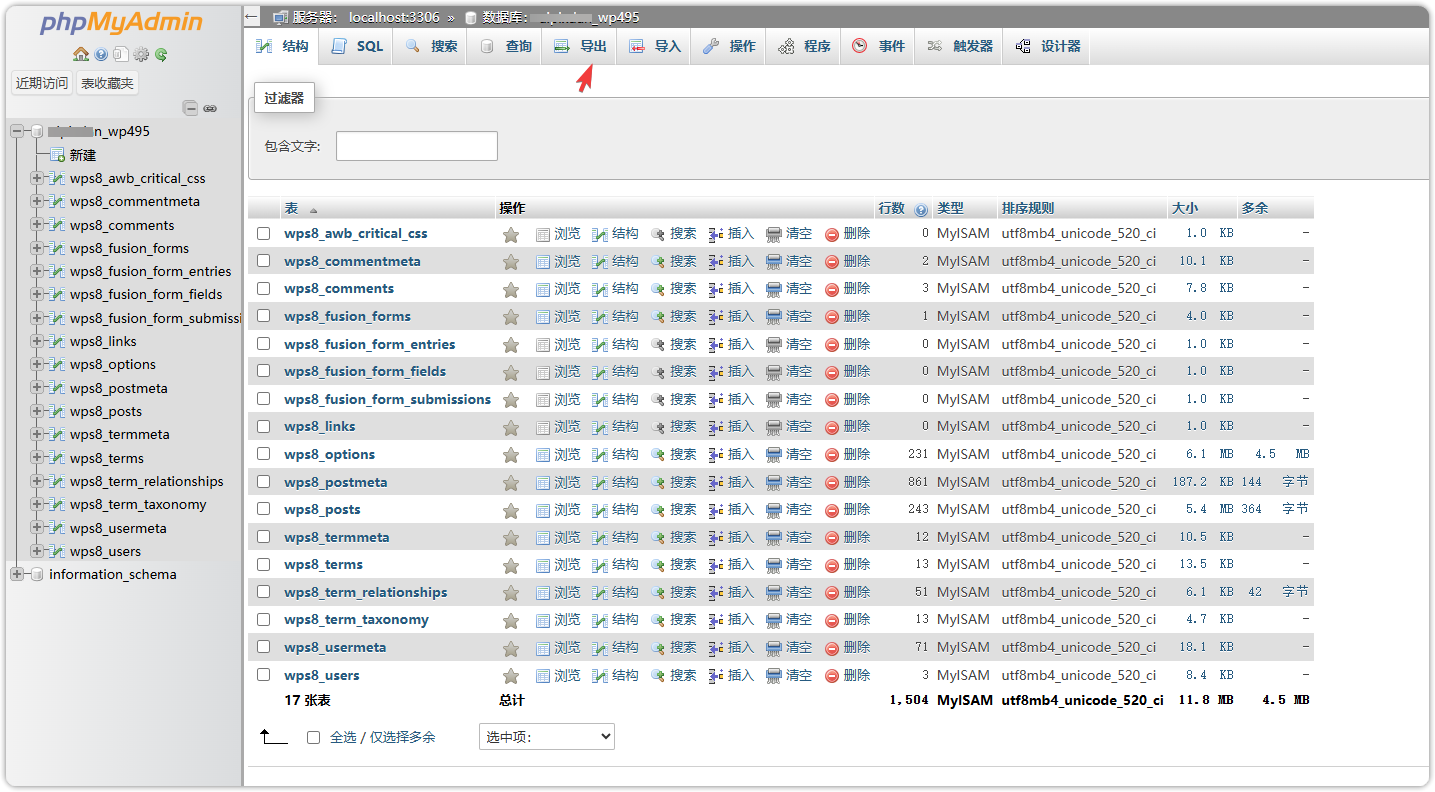Star the wps8_options table as favorite
The height and width of the screenshot is (792, 1435).
[x=511, y=455]
